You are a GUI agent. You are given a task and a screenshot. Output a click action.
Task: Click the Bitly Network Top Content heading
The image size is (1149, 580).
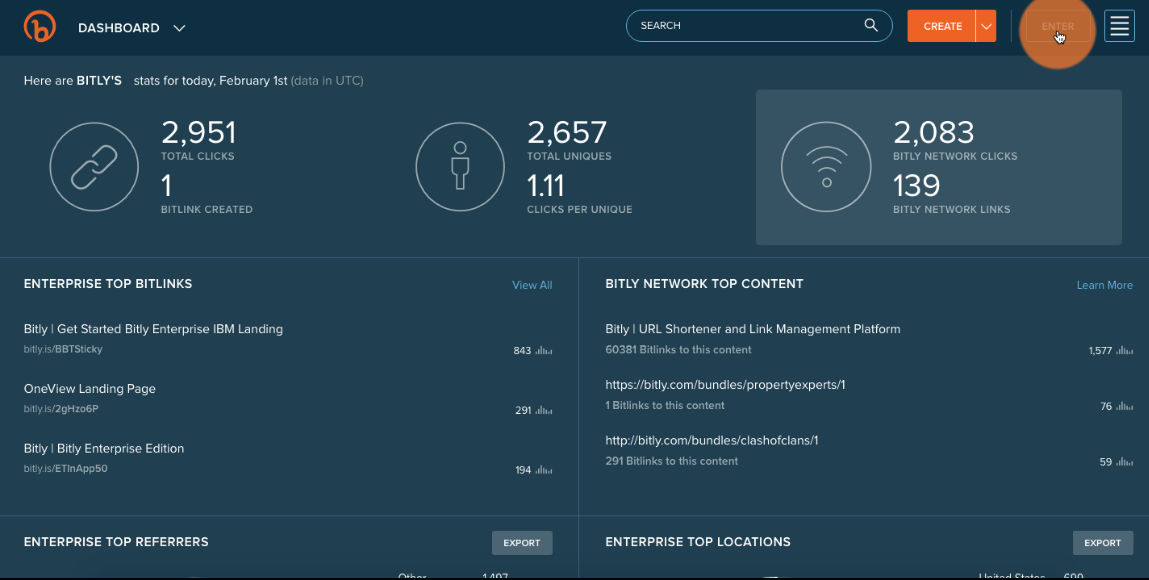pos(704,283)
